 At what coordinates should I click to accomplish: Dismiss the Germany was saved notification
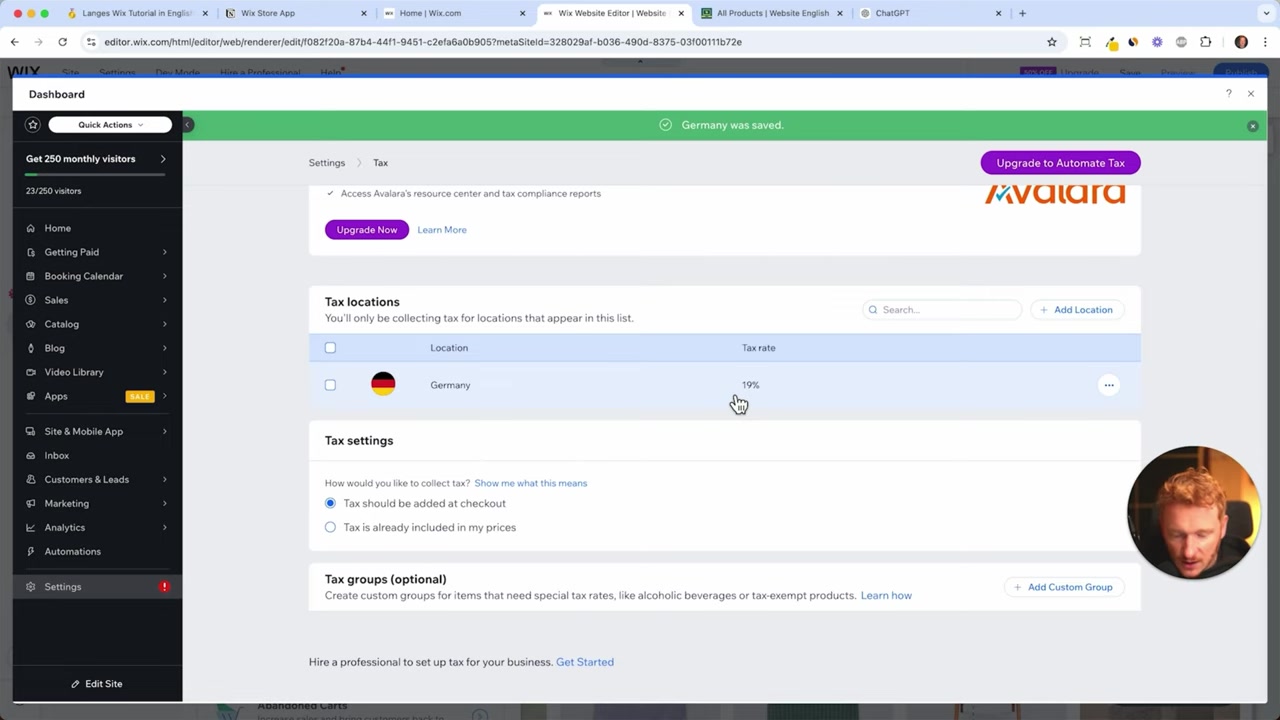pyautogui.click(x=1252, y=126)
